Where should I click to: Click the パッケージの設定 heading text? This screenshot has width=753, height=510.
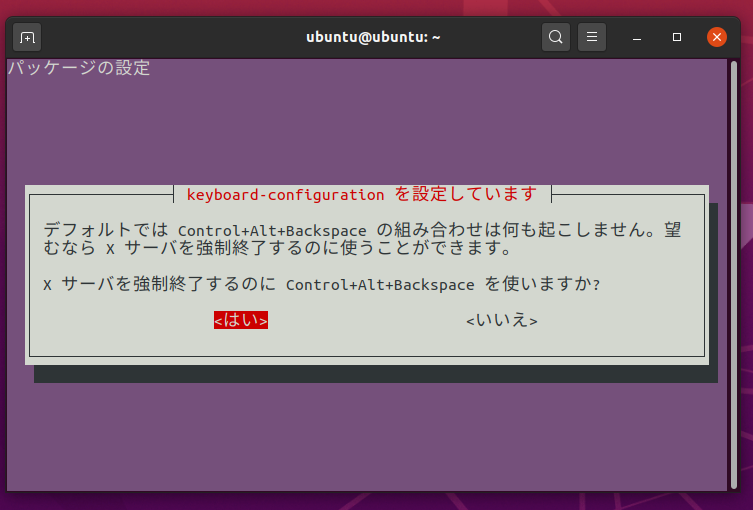click(79, 68)
